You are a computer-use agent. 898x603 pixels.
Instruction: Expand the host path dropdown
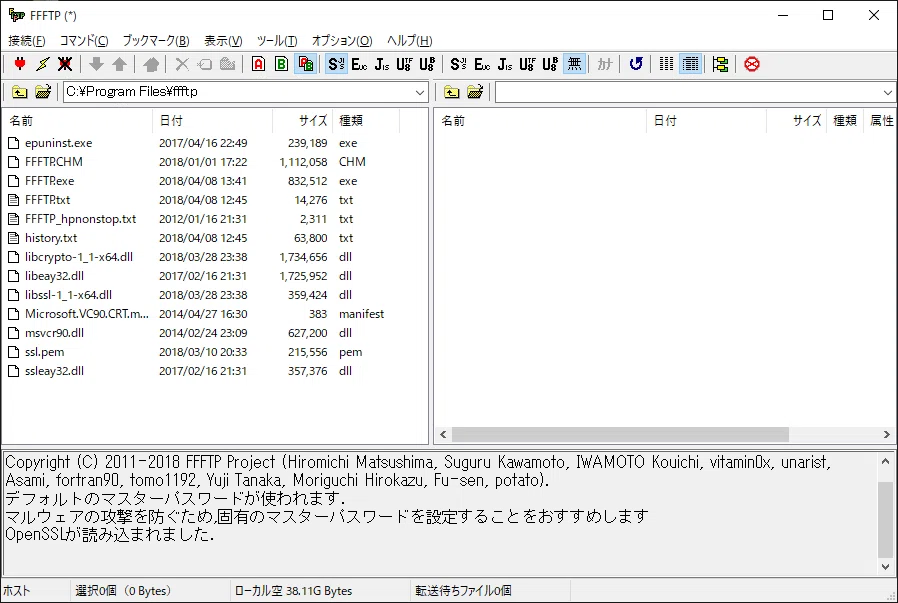point(888,92)
